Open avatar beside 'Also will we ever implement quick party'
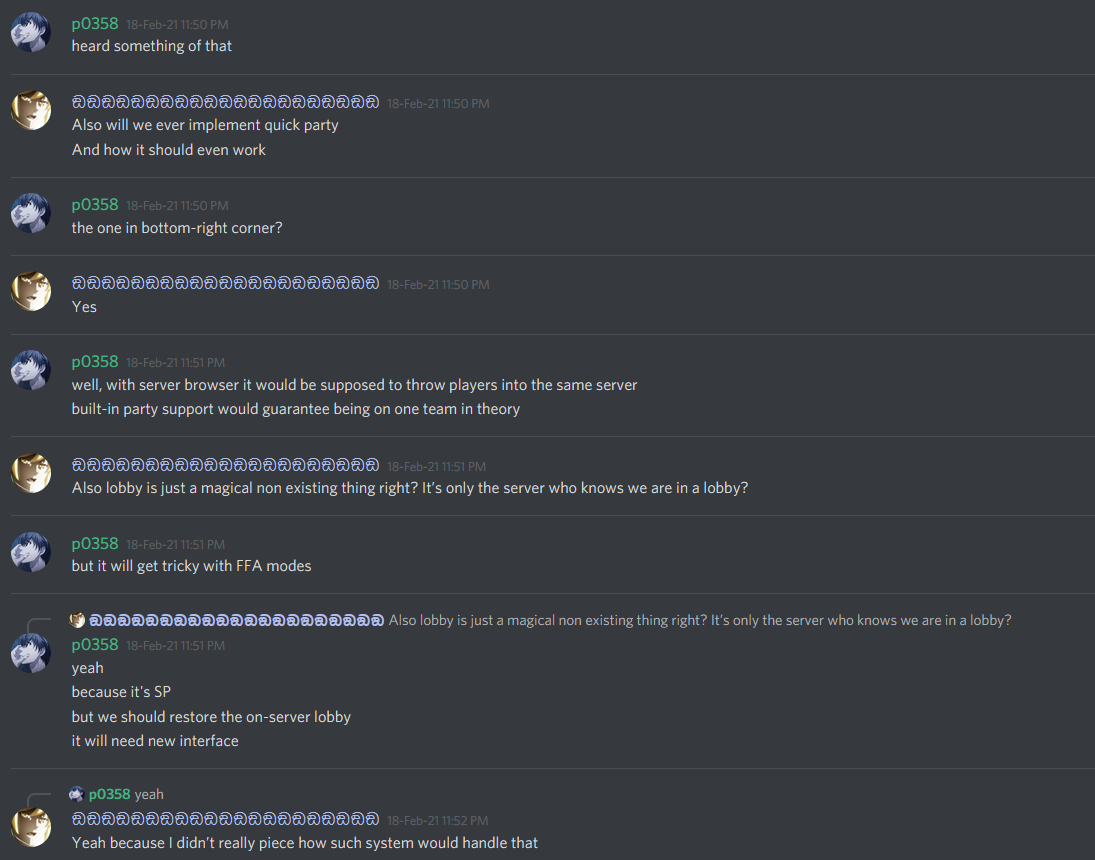Image resolution: width=1095 pixels, height=860 pixels. point(31,110)
